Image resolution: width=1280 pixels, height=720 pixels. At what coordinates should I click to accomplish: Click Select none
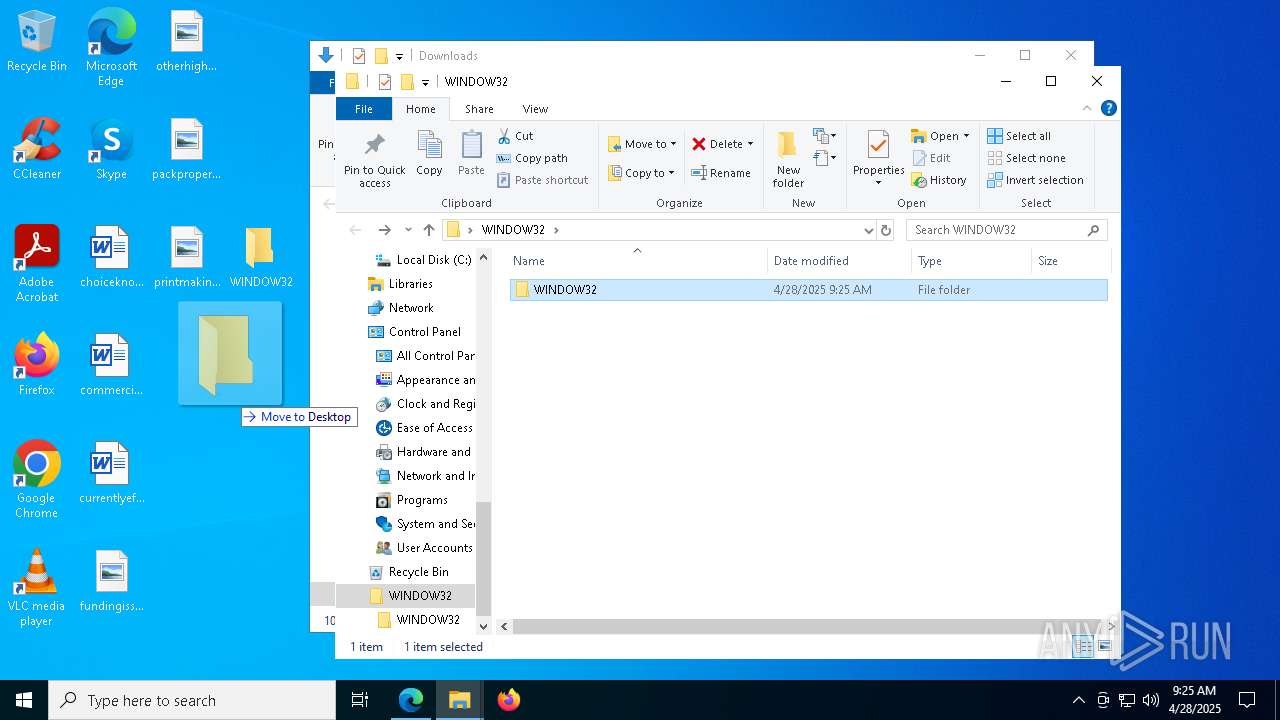1026,158
